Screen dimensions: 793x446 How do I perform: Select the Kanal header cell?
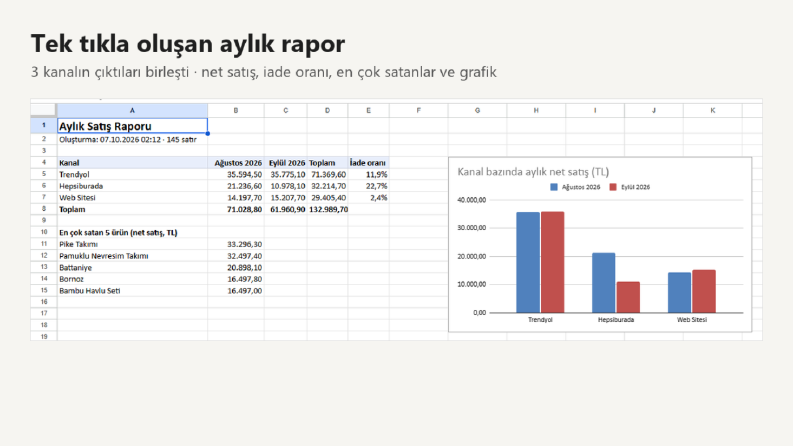pos(132,162)
